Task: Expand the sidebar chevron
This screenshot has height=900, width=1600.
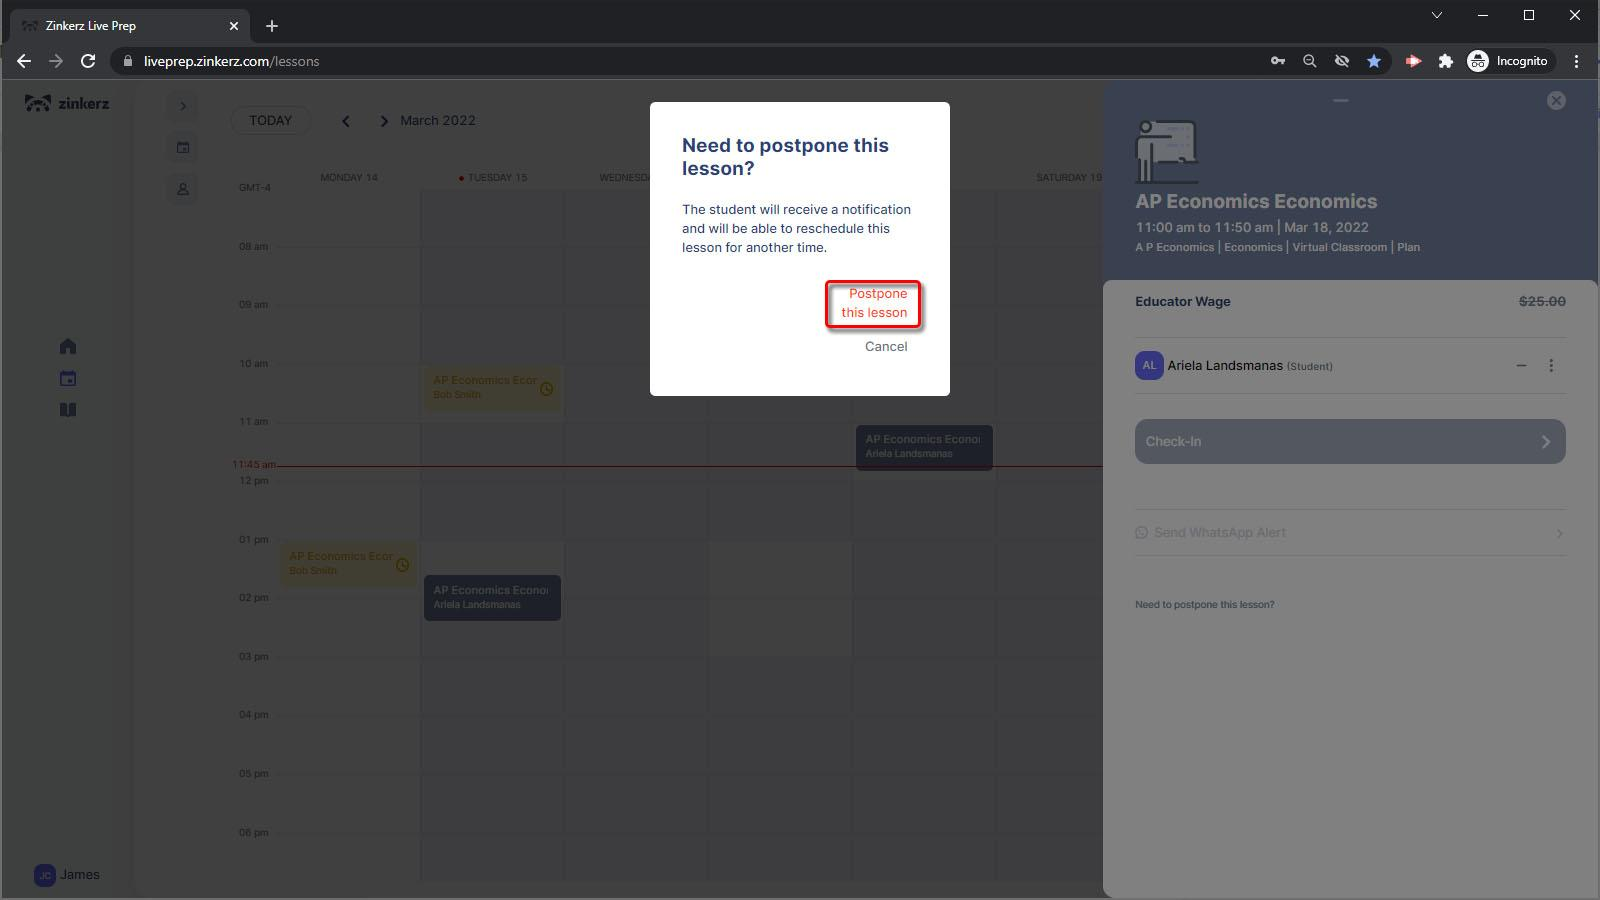Action: coord(182,106)
